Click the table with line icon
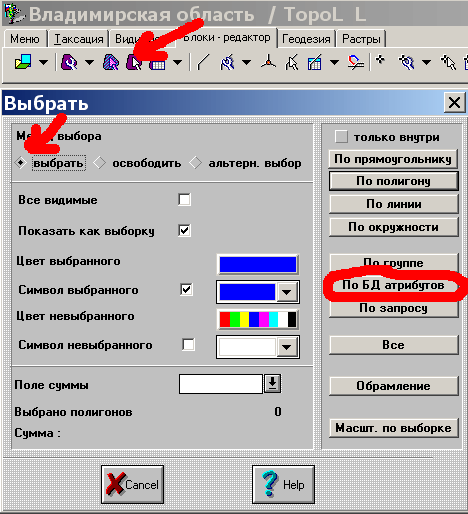The width and height of the screenshot is (468, 514). 314,62
